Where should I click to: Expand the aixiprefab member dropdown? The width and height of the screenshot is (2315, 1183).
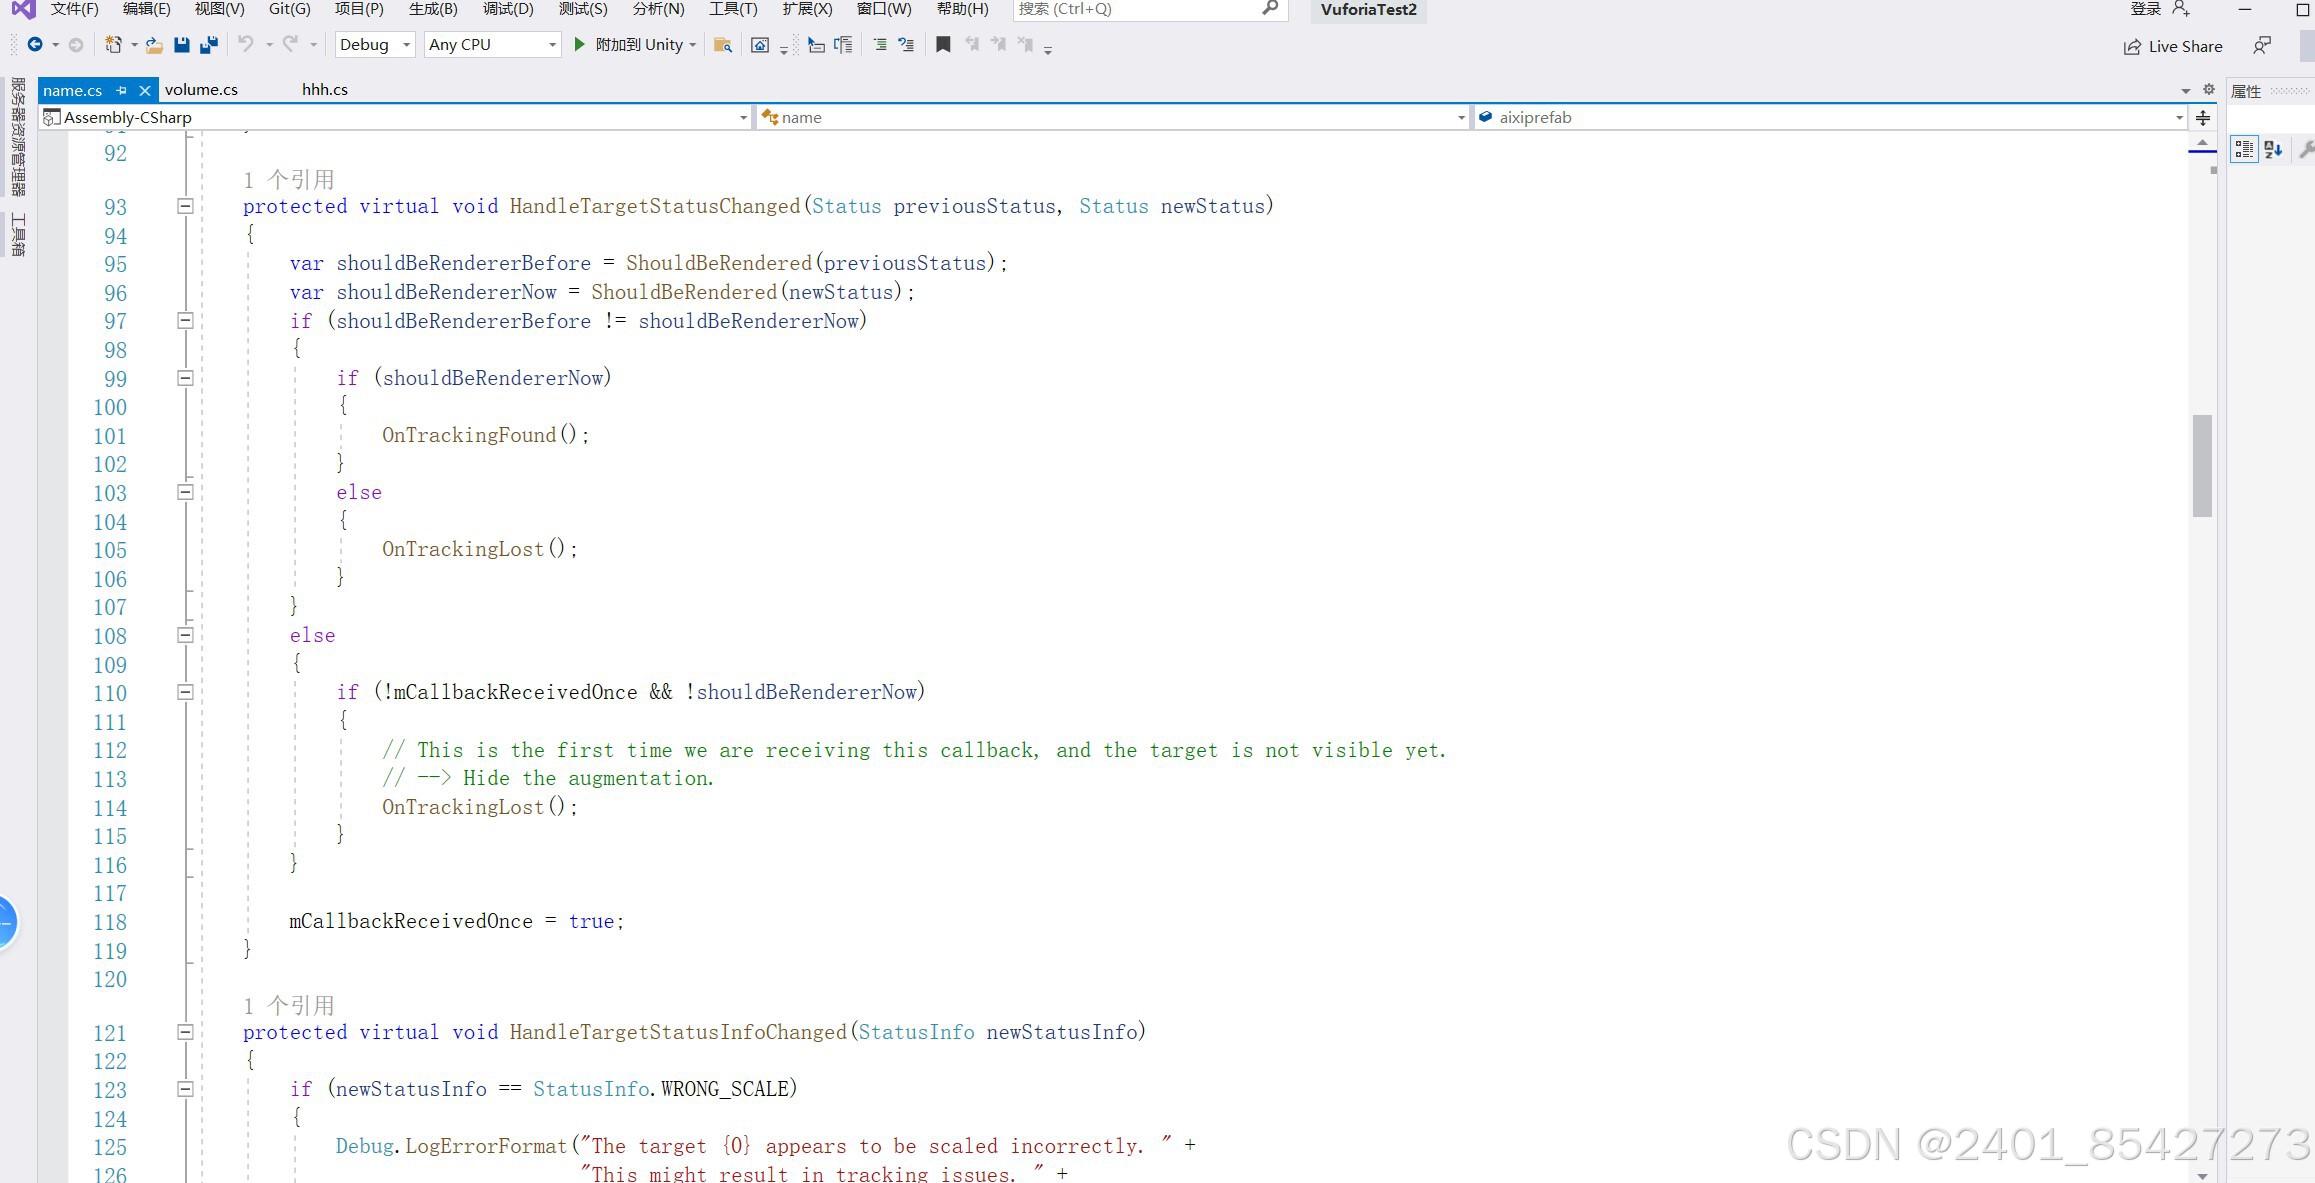2179,118
